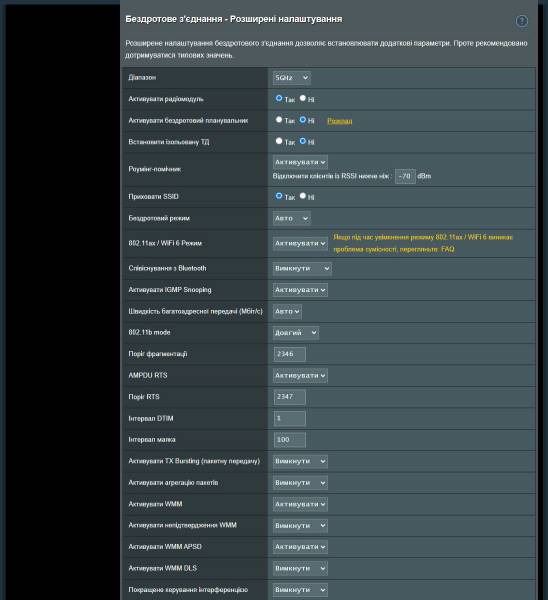
Task: Open the FAQ link in WiFi 6 note
Action: pos(448,249)
